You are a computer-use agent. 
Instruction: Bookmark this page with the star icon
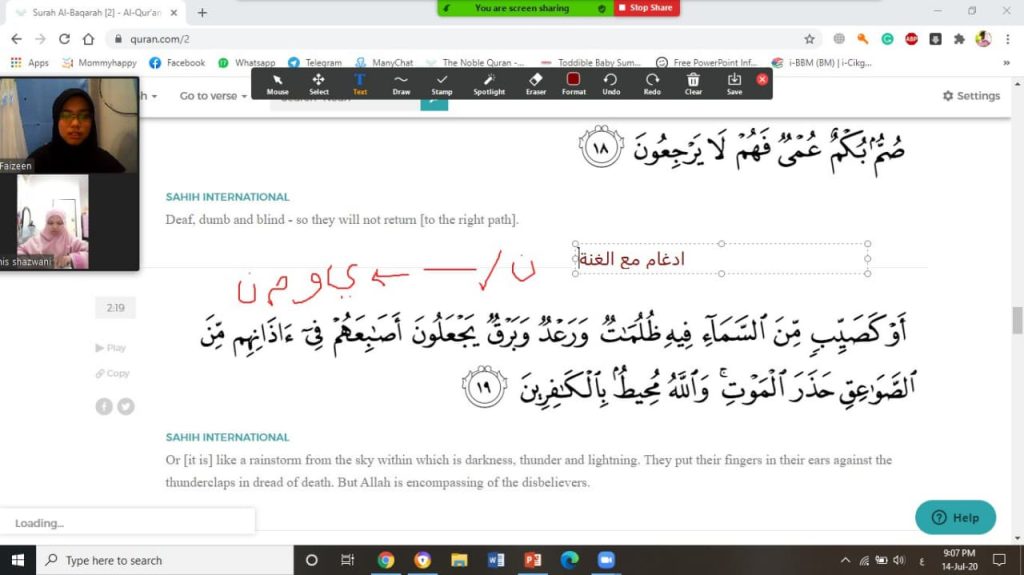[809, 39]
